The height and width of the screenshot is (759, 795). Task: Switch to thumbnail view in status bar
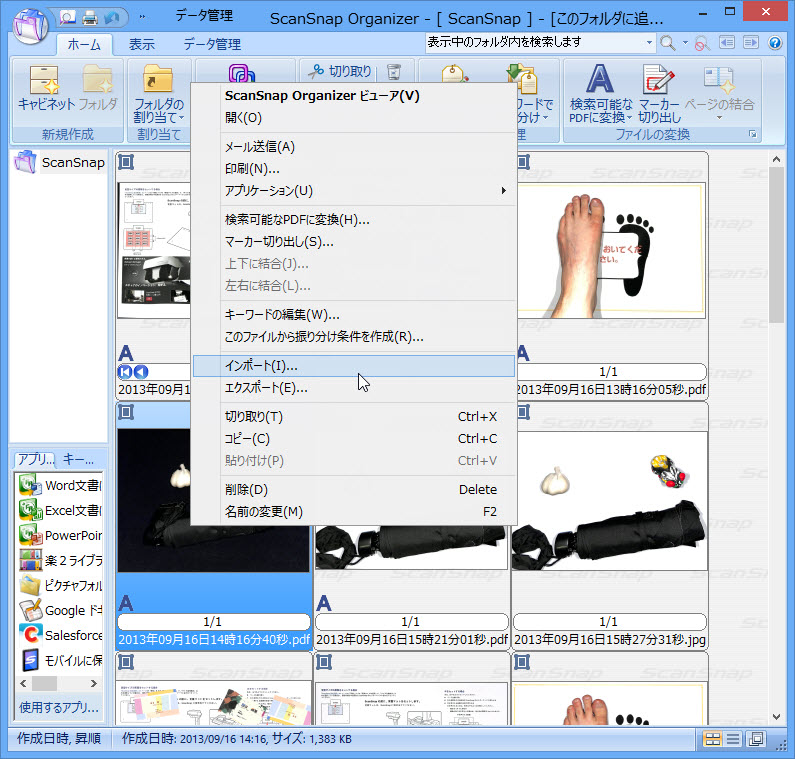(712, 739)
